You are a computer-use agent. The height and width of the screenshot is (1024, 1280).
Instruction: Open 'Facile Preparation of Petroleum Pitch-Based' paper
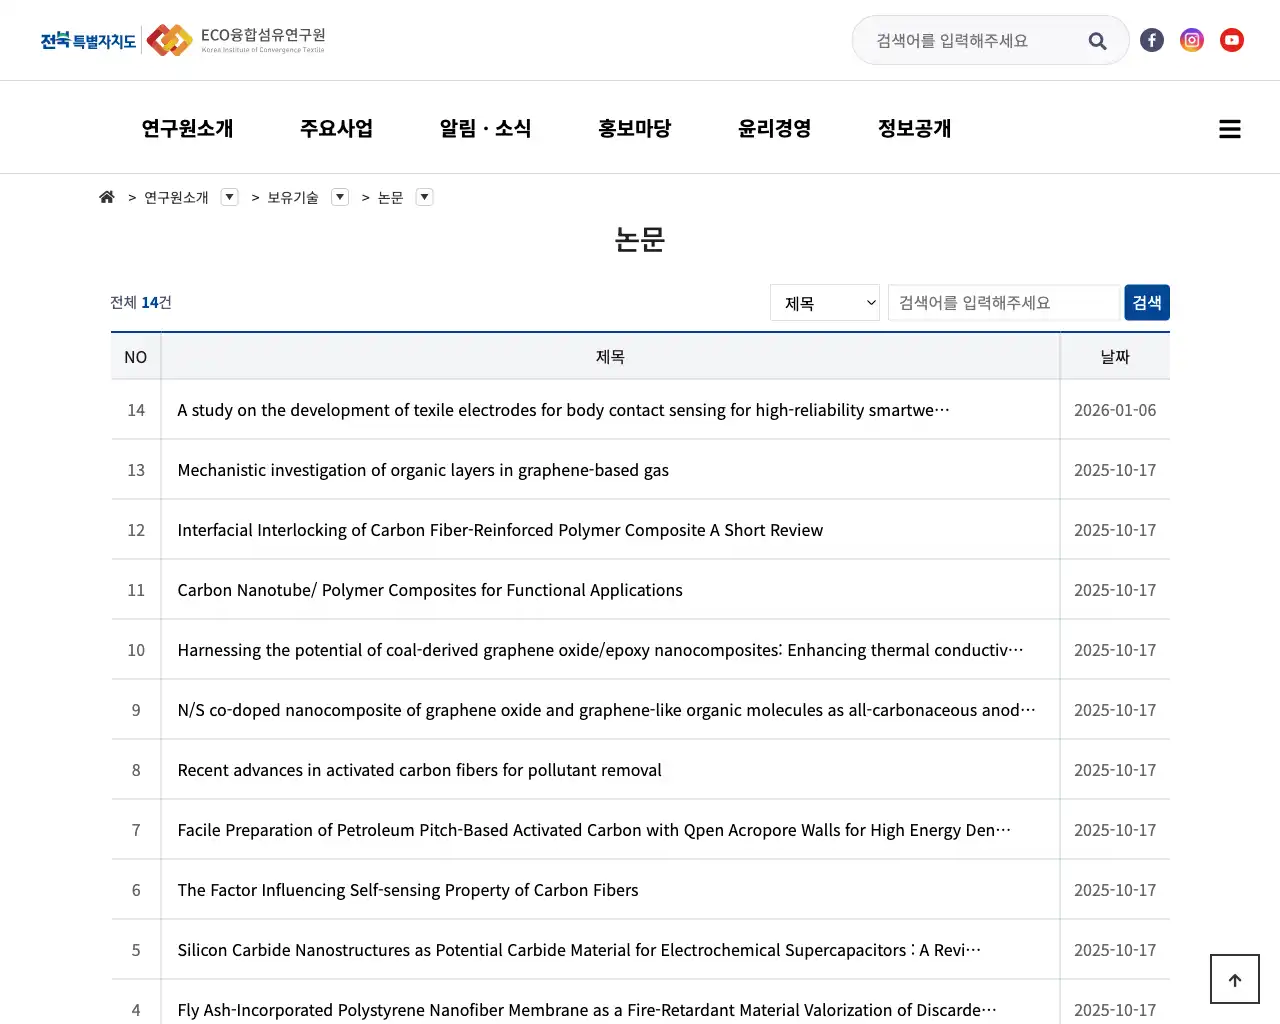click(x=594, y=830)
